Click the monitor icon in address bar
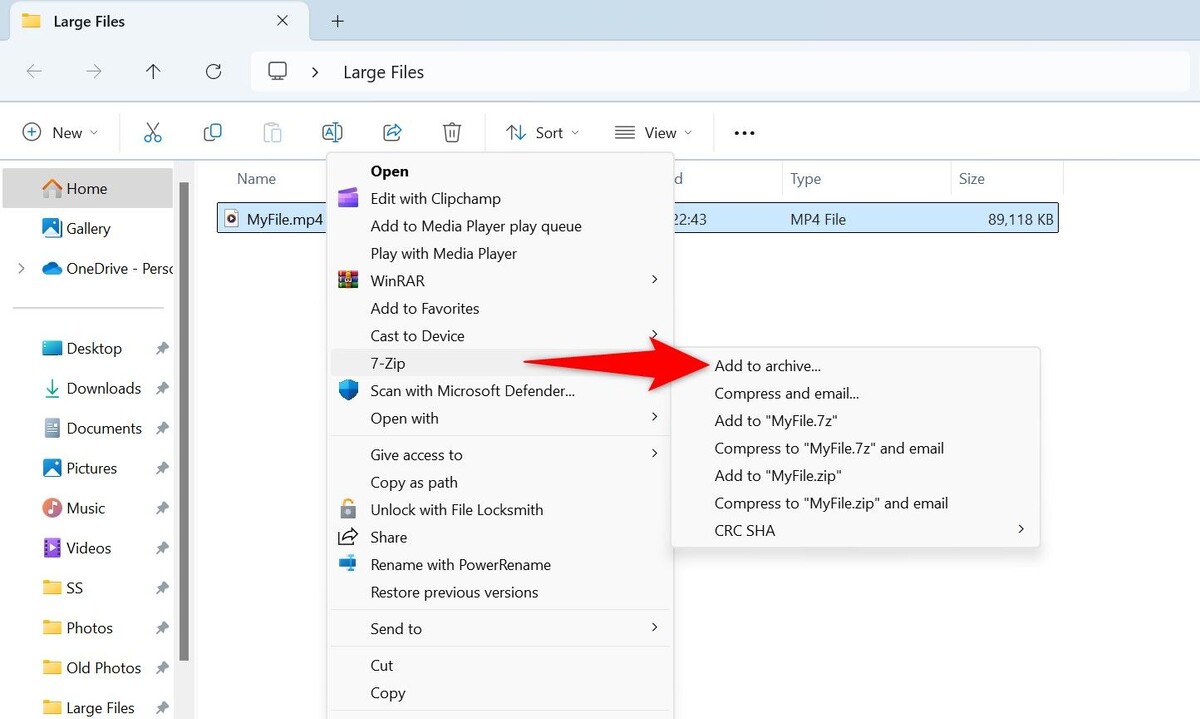Screen dimensions: 1200x719 pos(278,71)
